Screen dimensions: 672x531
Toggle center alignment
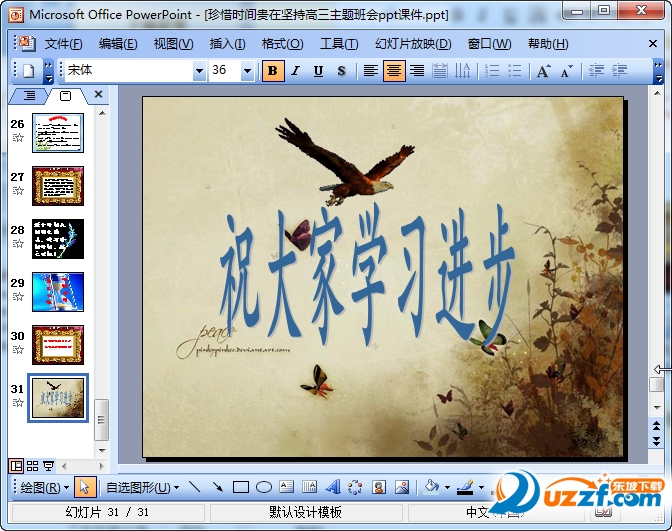pyautogui.click(x=394, y=71)
